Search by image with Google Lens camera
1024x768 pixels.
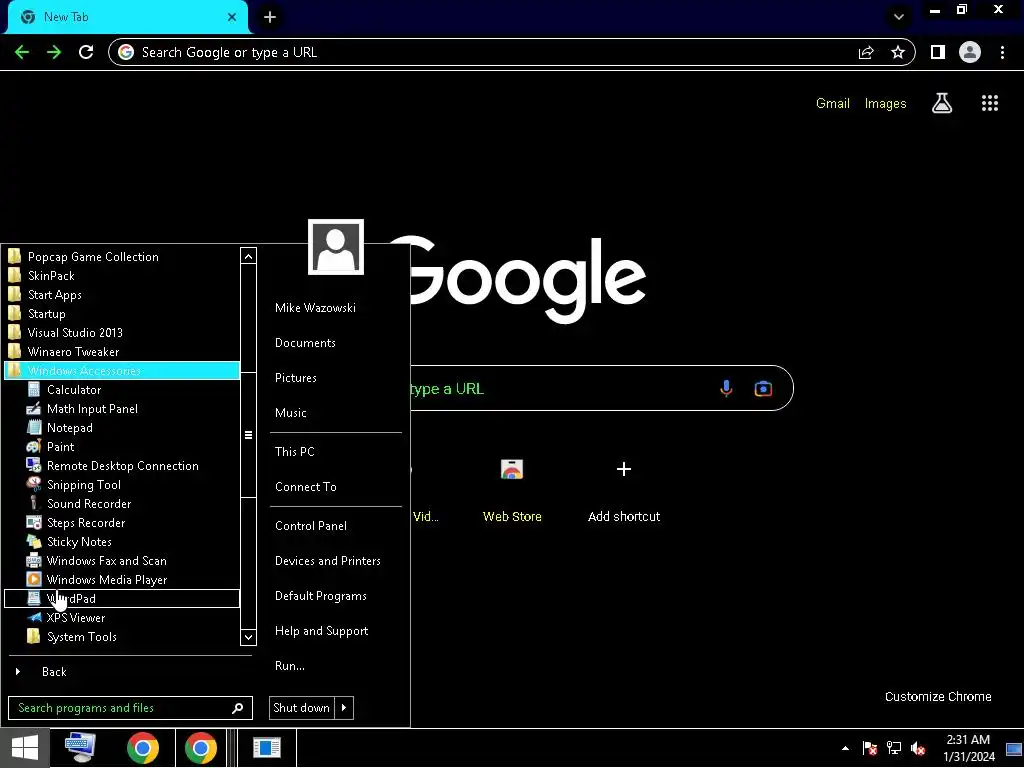point(763,389)
